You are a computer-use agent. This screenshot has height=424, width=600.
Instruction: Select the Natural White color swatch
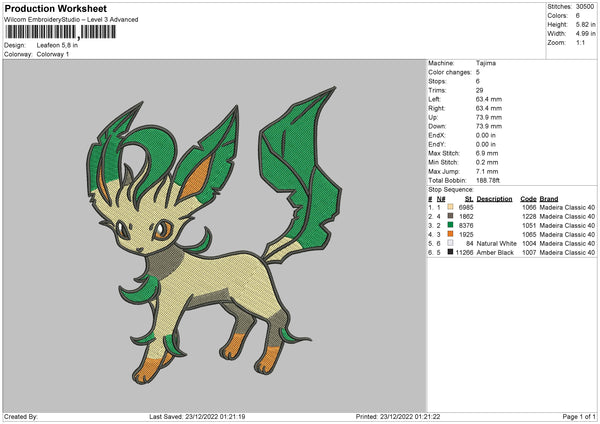tap(450, 243)
